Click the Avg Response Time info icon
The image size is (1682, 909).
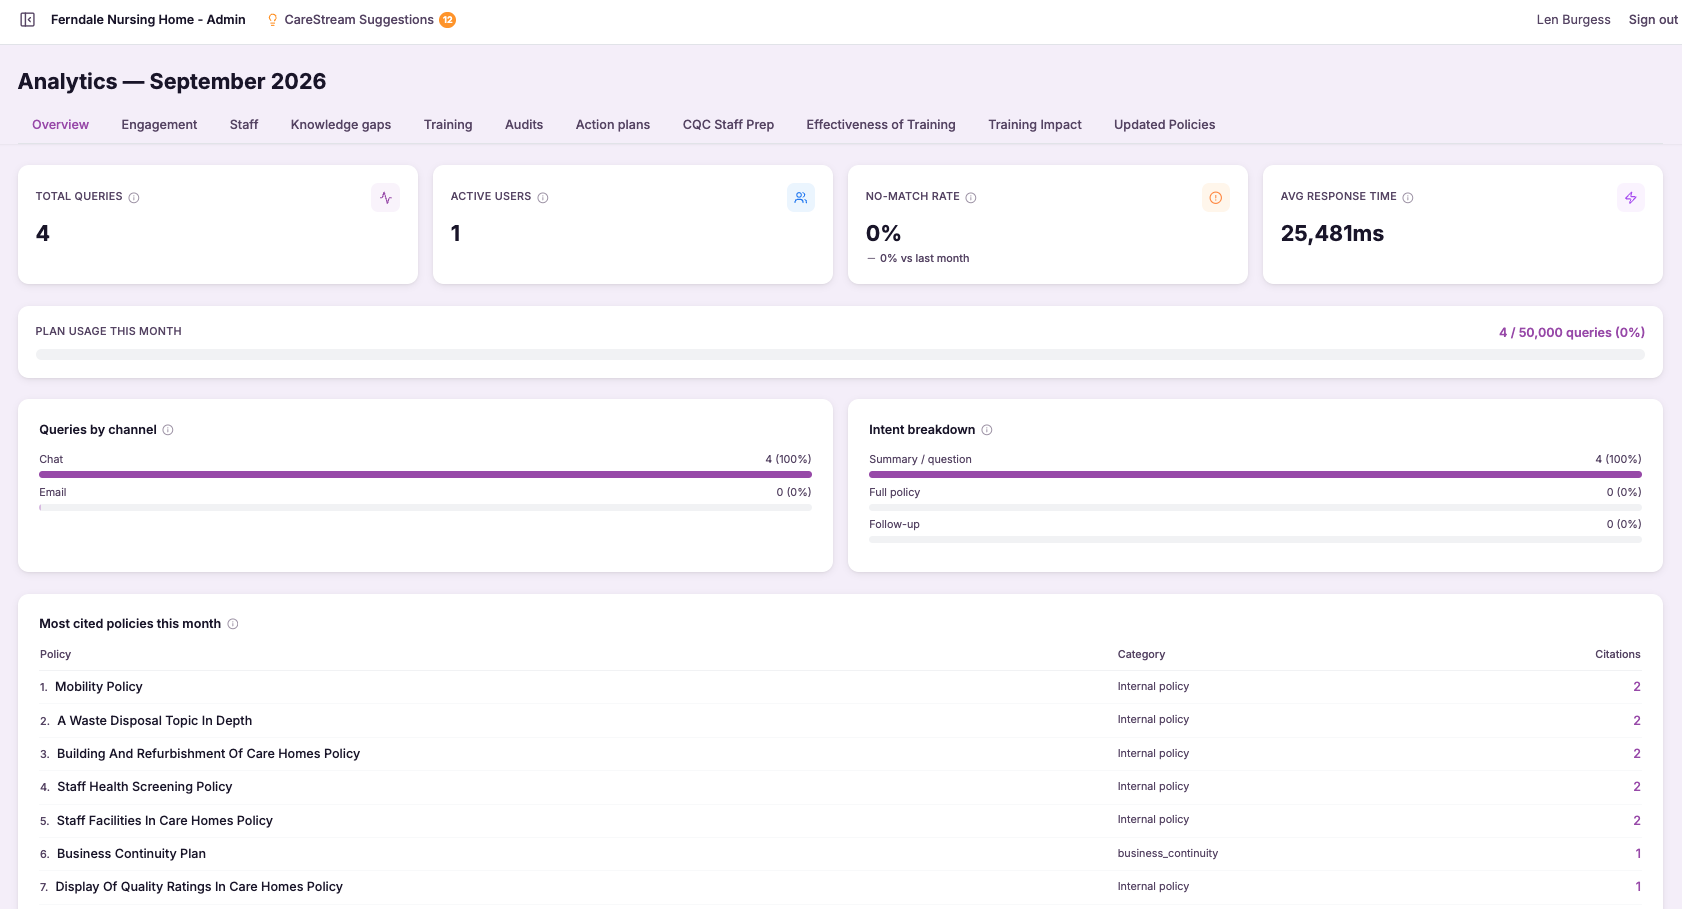tap(1408, 198)
